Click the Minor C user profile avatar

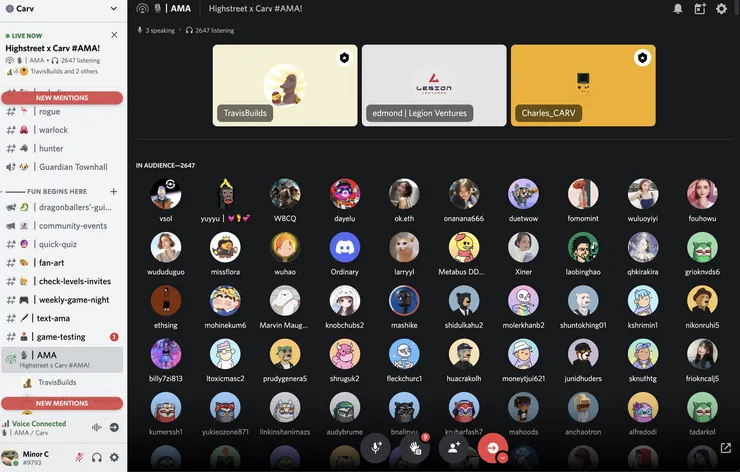tap(9, 457)
